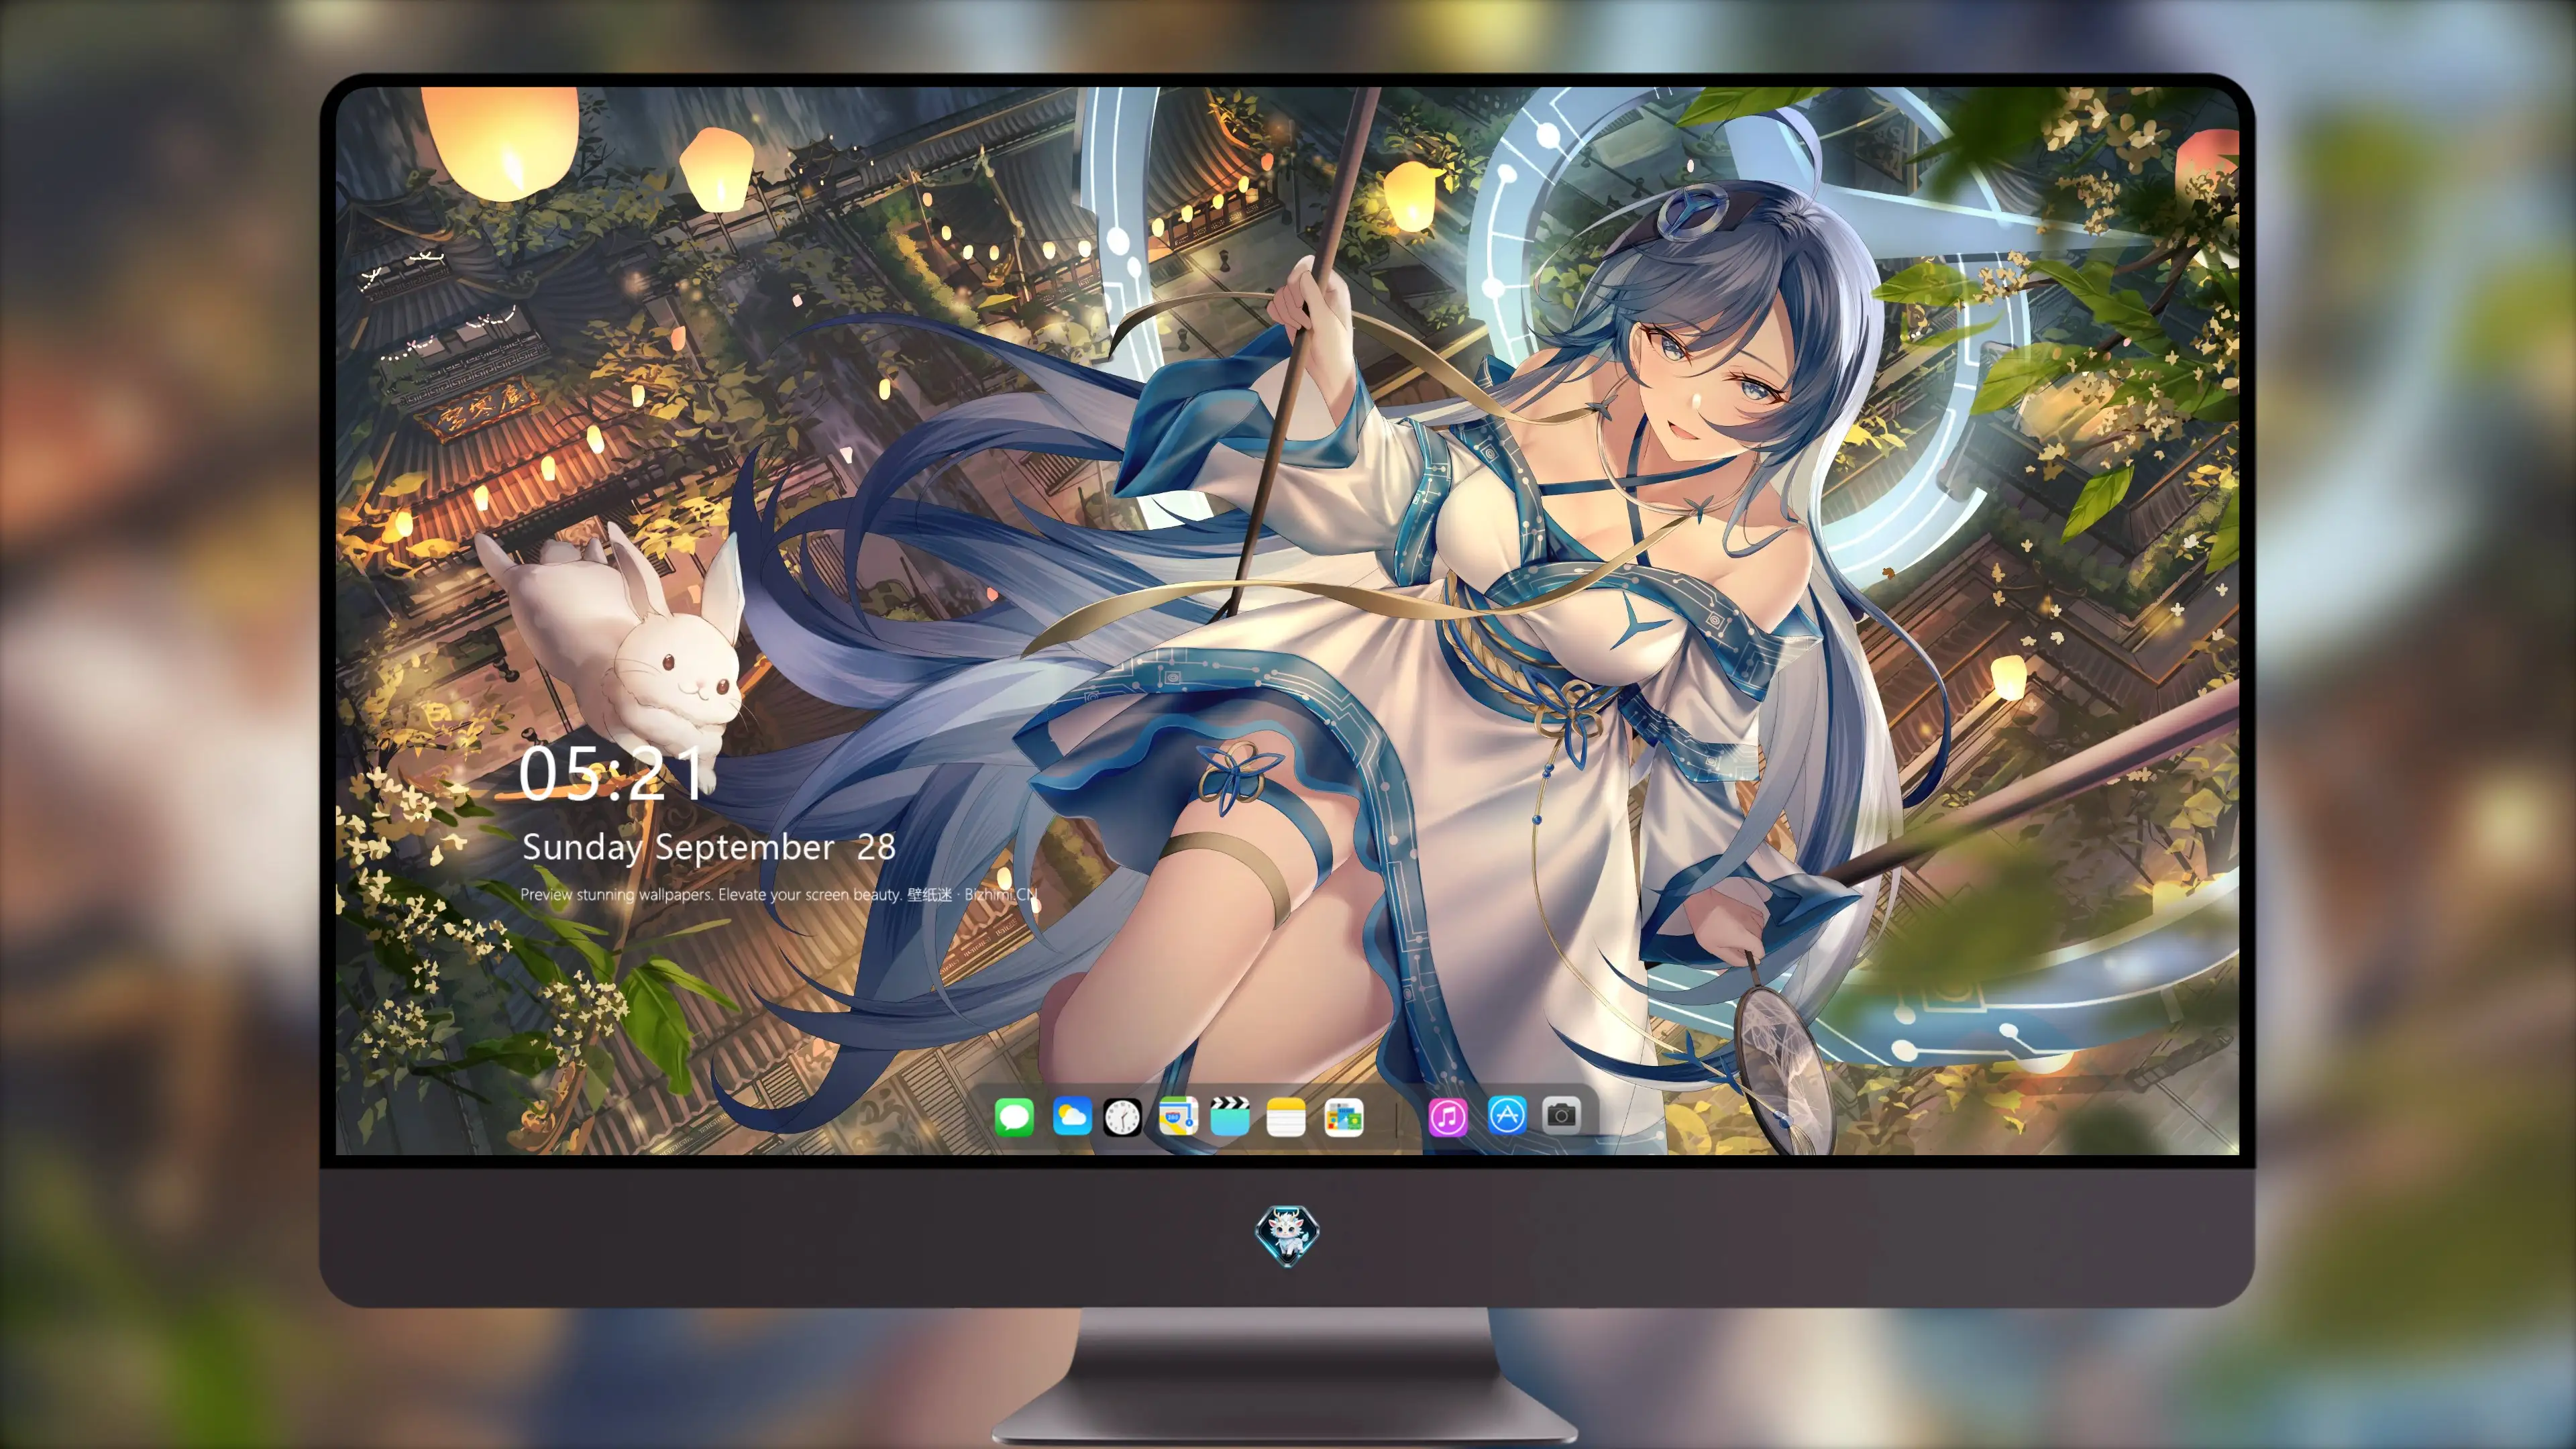Click the 'Preview stunning wallpapers' caption
The width and height of the screenshot is (2576, 1449).
coord(779,894)
